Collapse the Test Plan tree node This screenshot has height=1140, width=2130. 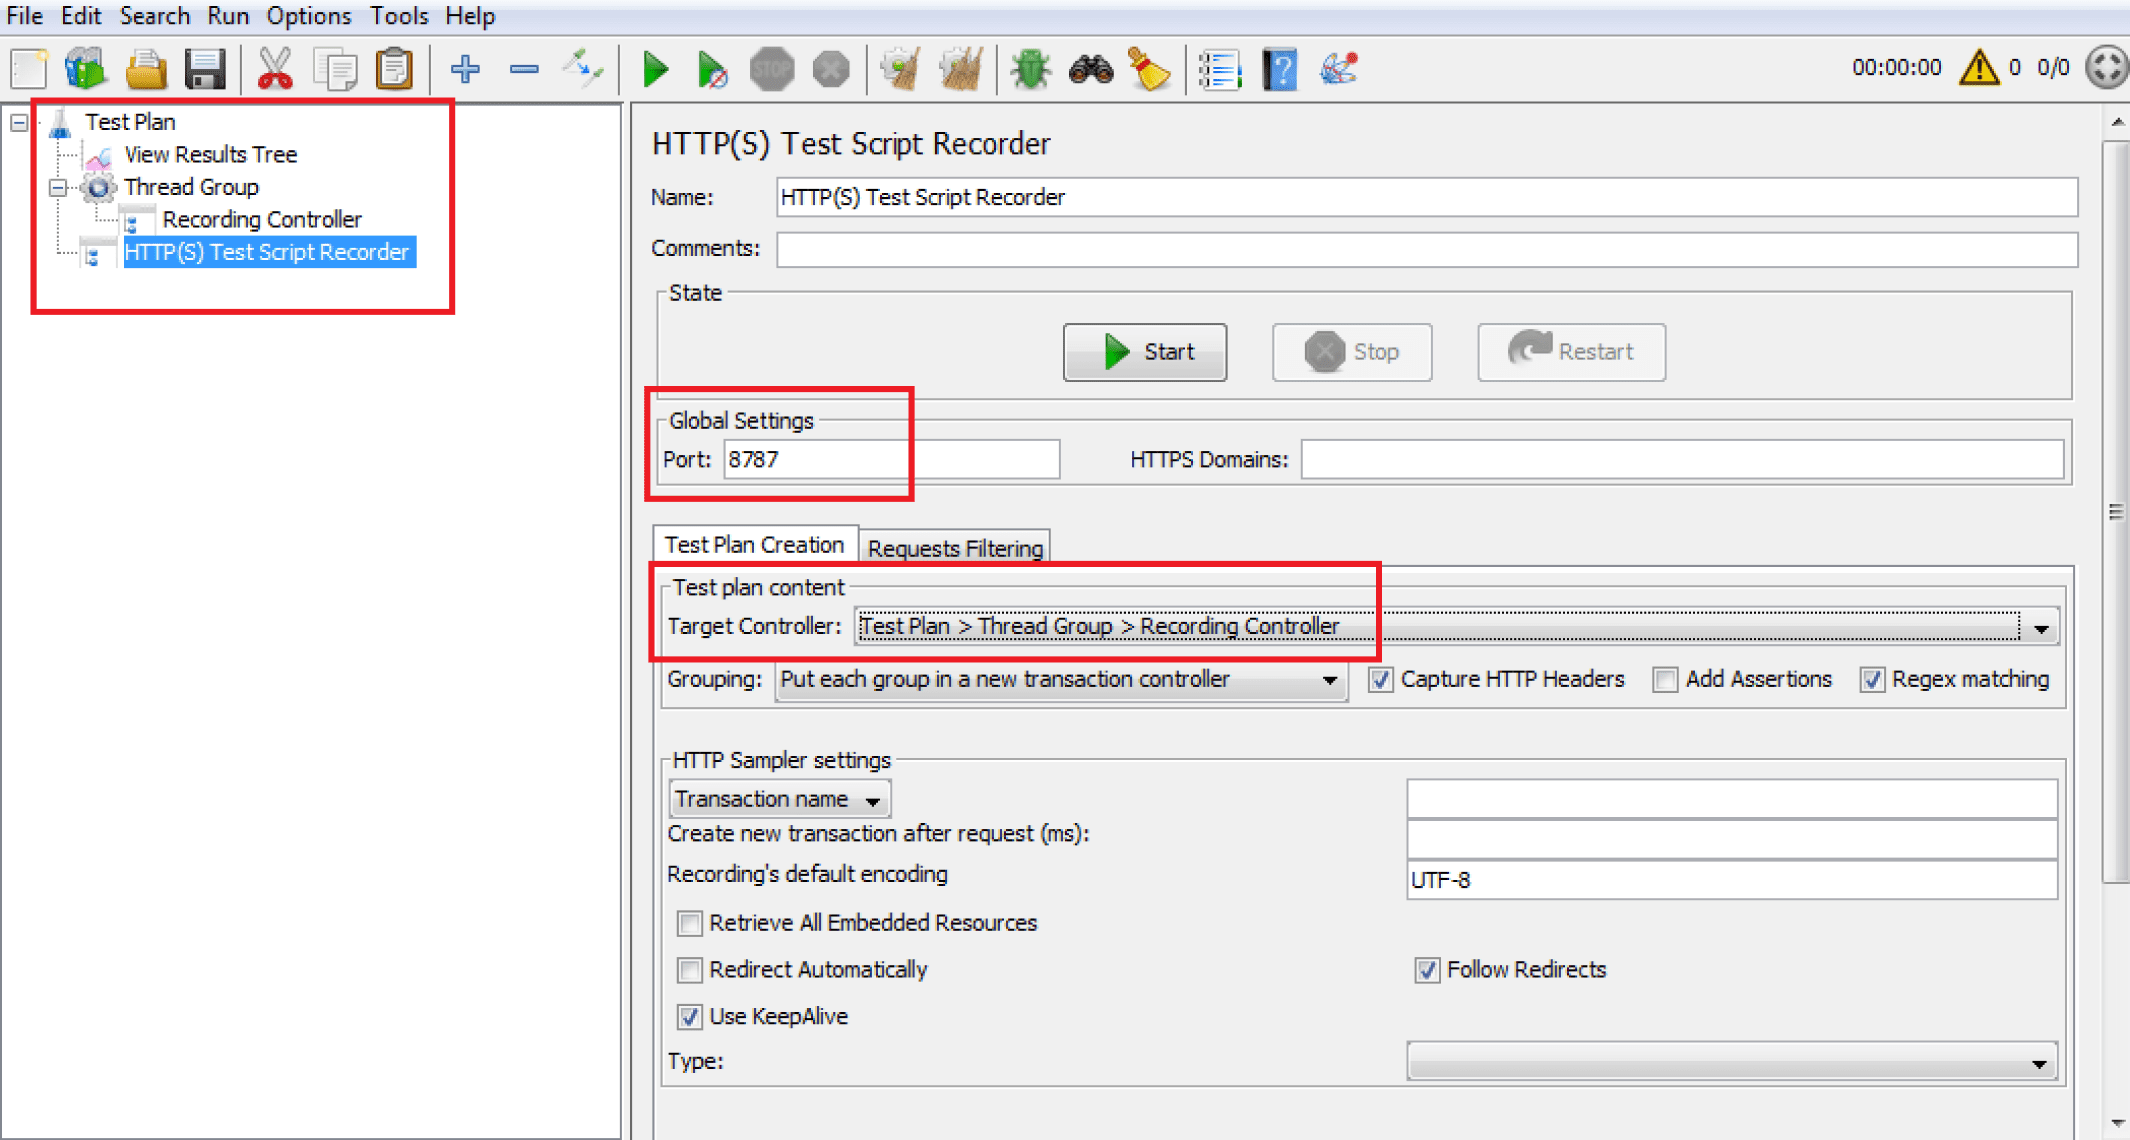19,122
